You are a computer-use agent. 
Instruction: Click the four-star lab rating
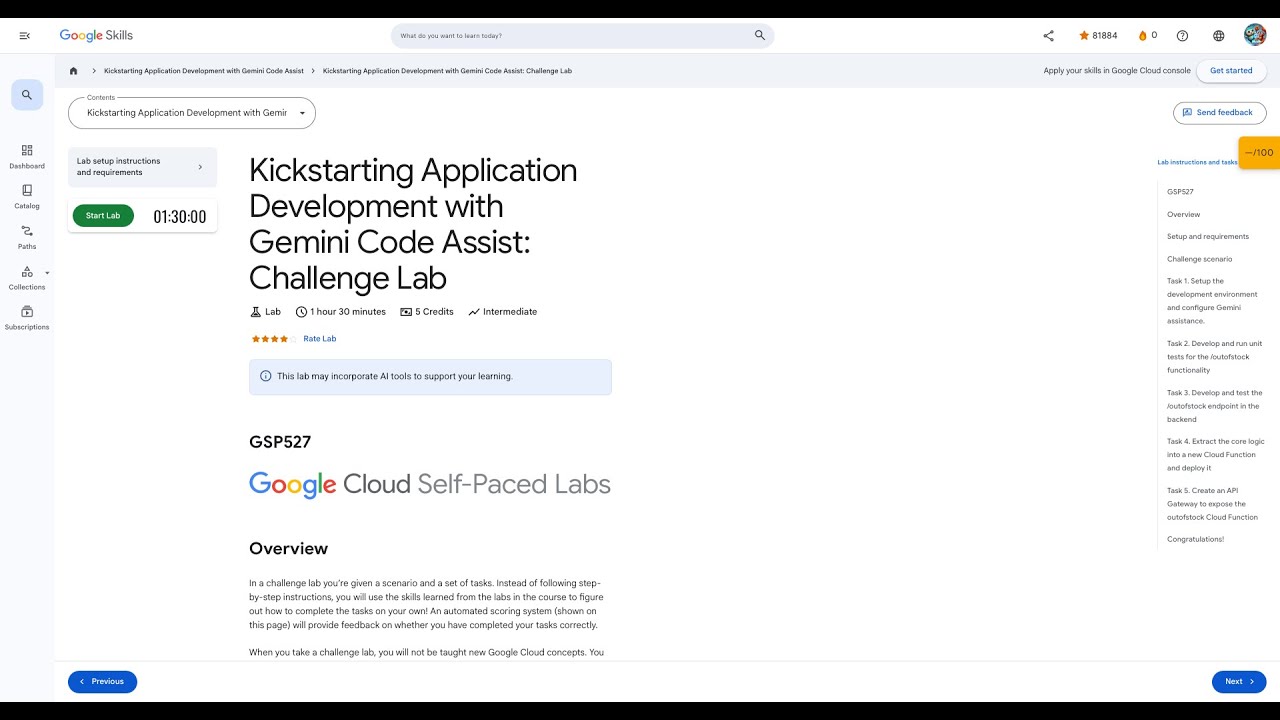(x=274, y=339)
